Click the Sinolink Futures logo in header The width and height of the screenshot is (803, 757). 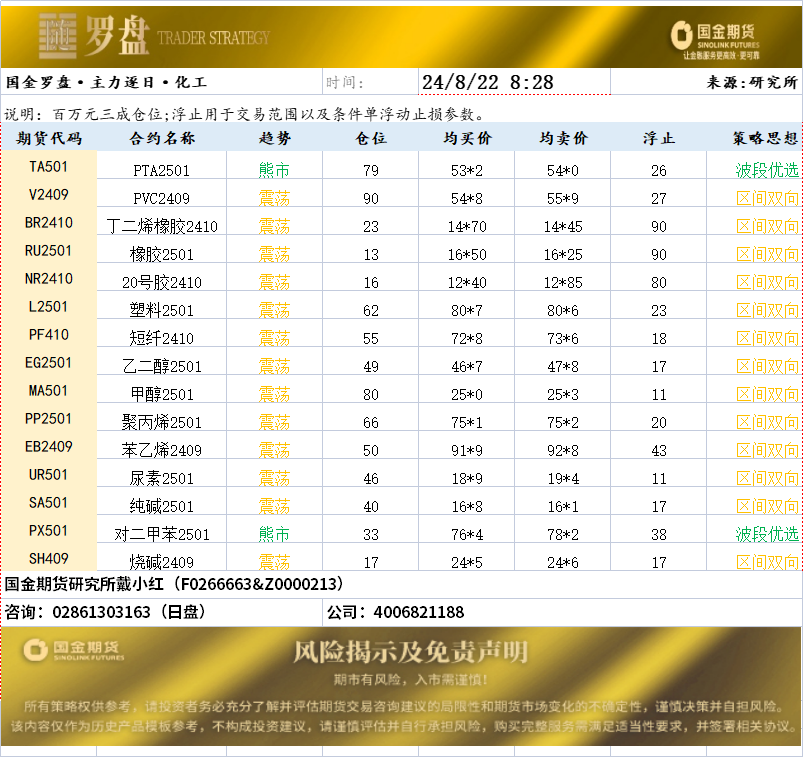(715, 40)
